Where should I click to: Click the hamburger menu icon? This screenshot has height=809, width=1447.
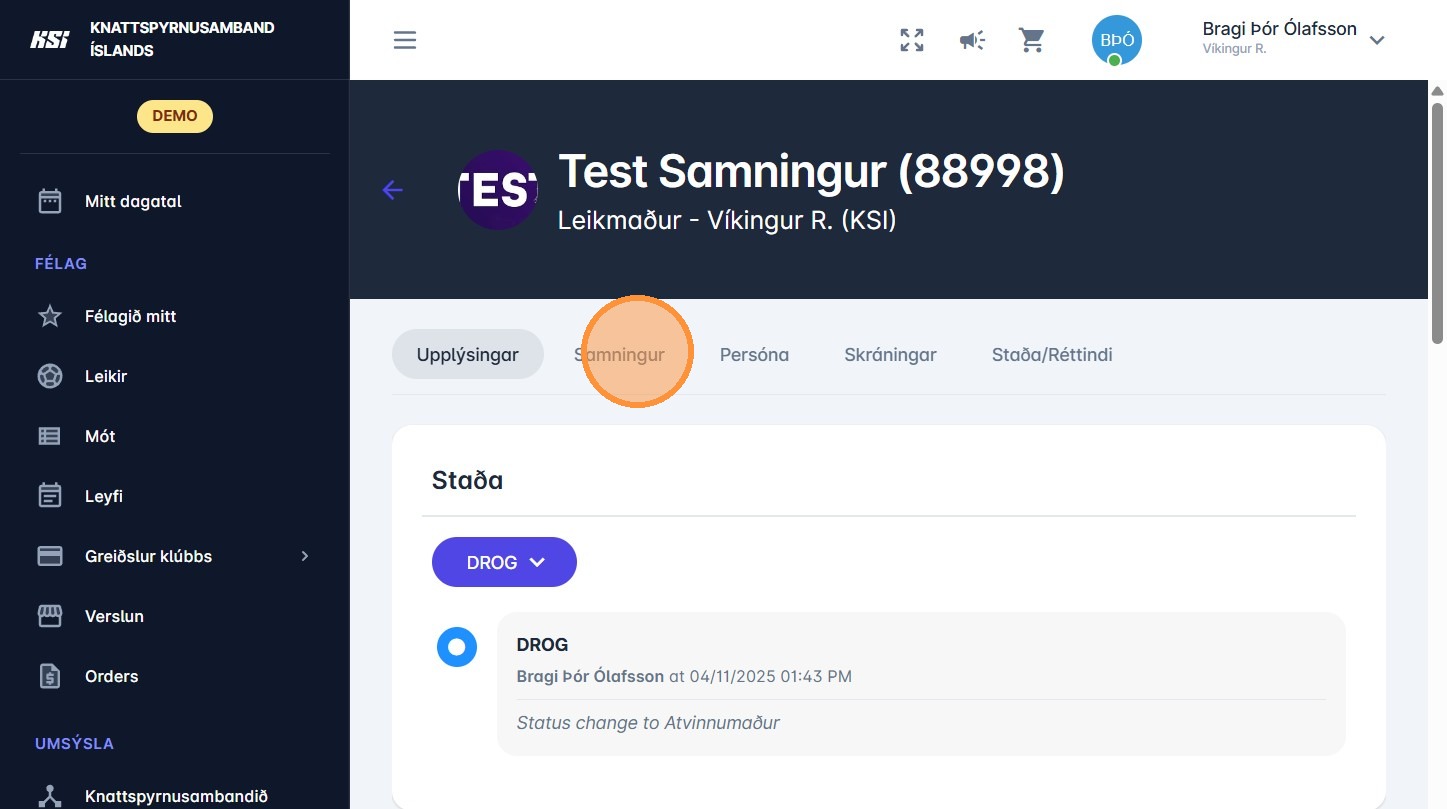pyautogui.click(x=404, y=40)
